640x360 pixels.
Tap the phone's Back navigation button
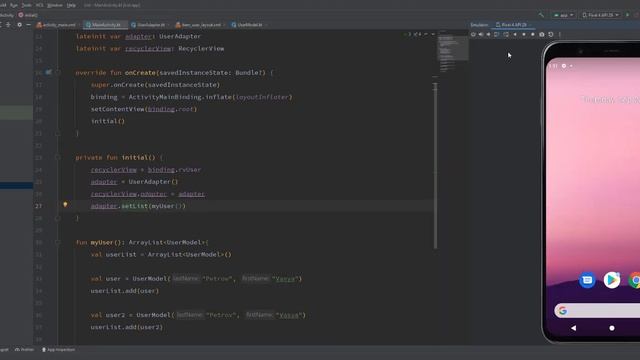click(573, 328)
